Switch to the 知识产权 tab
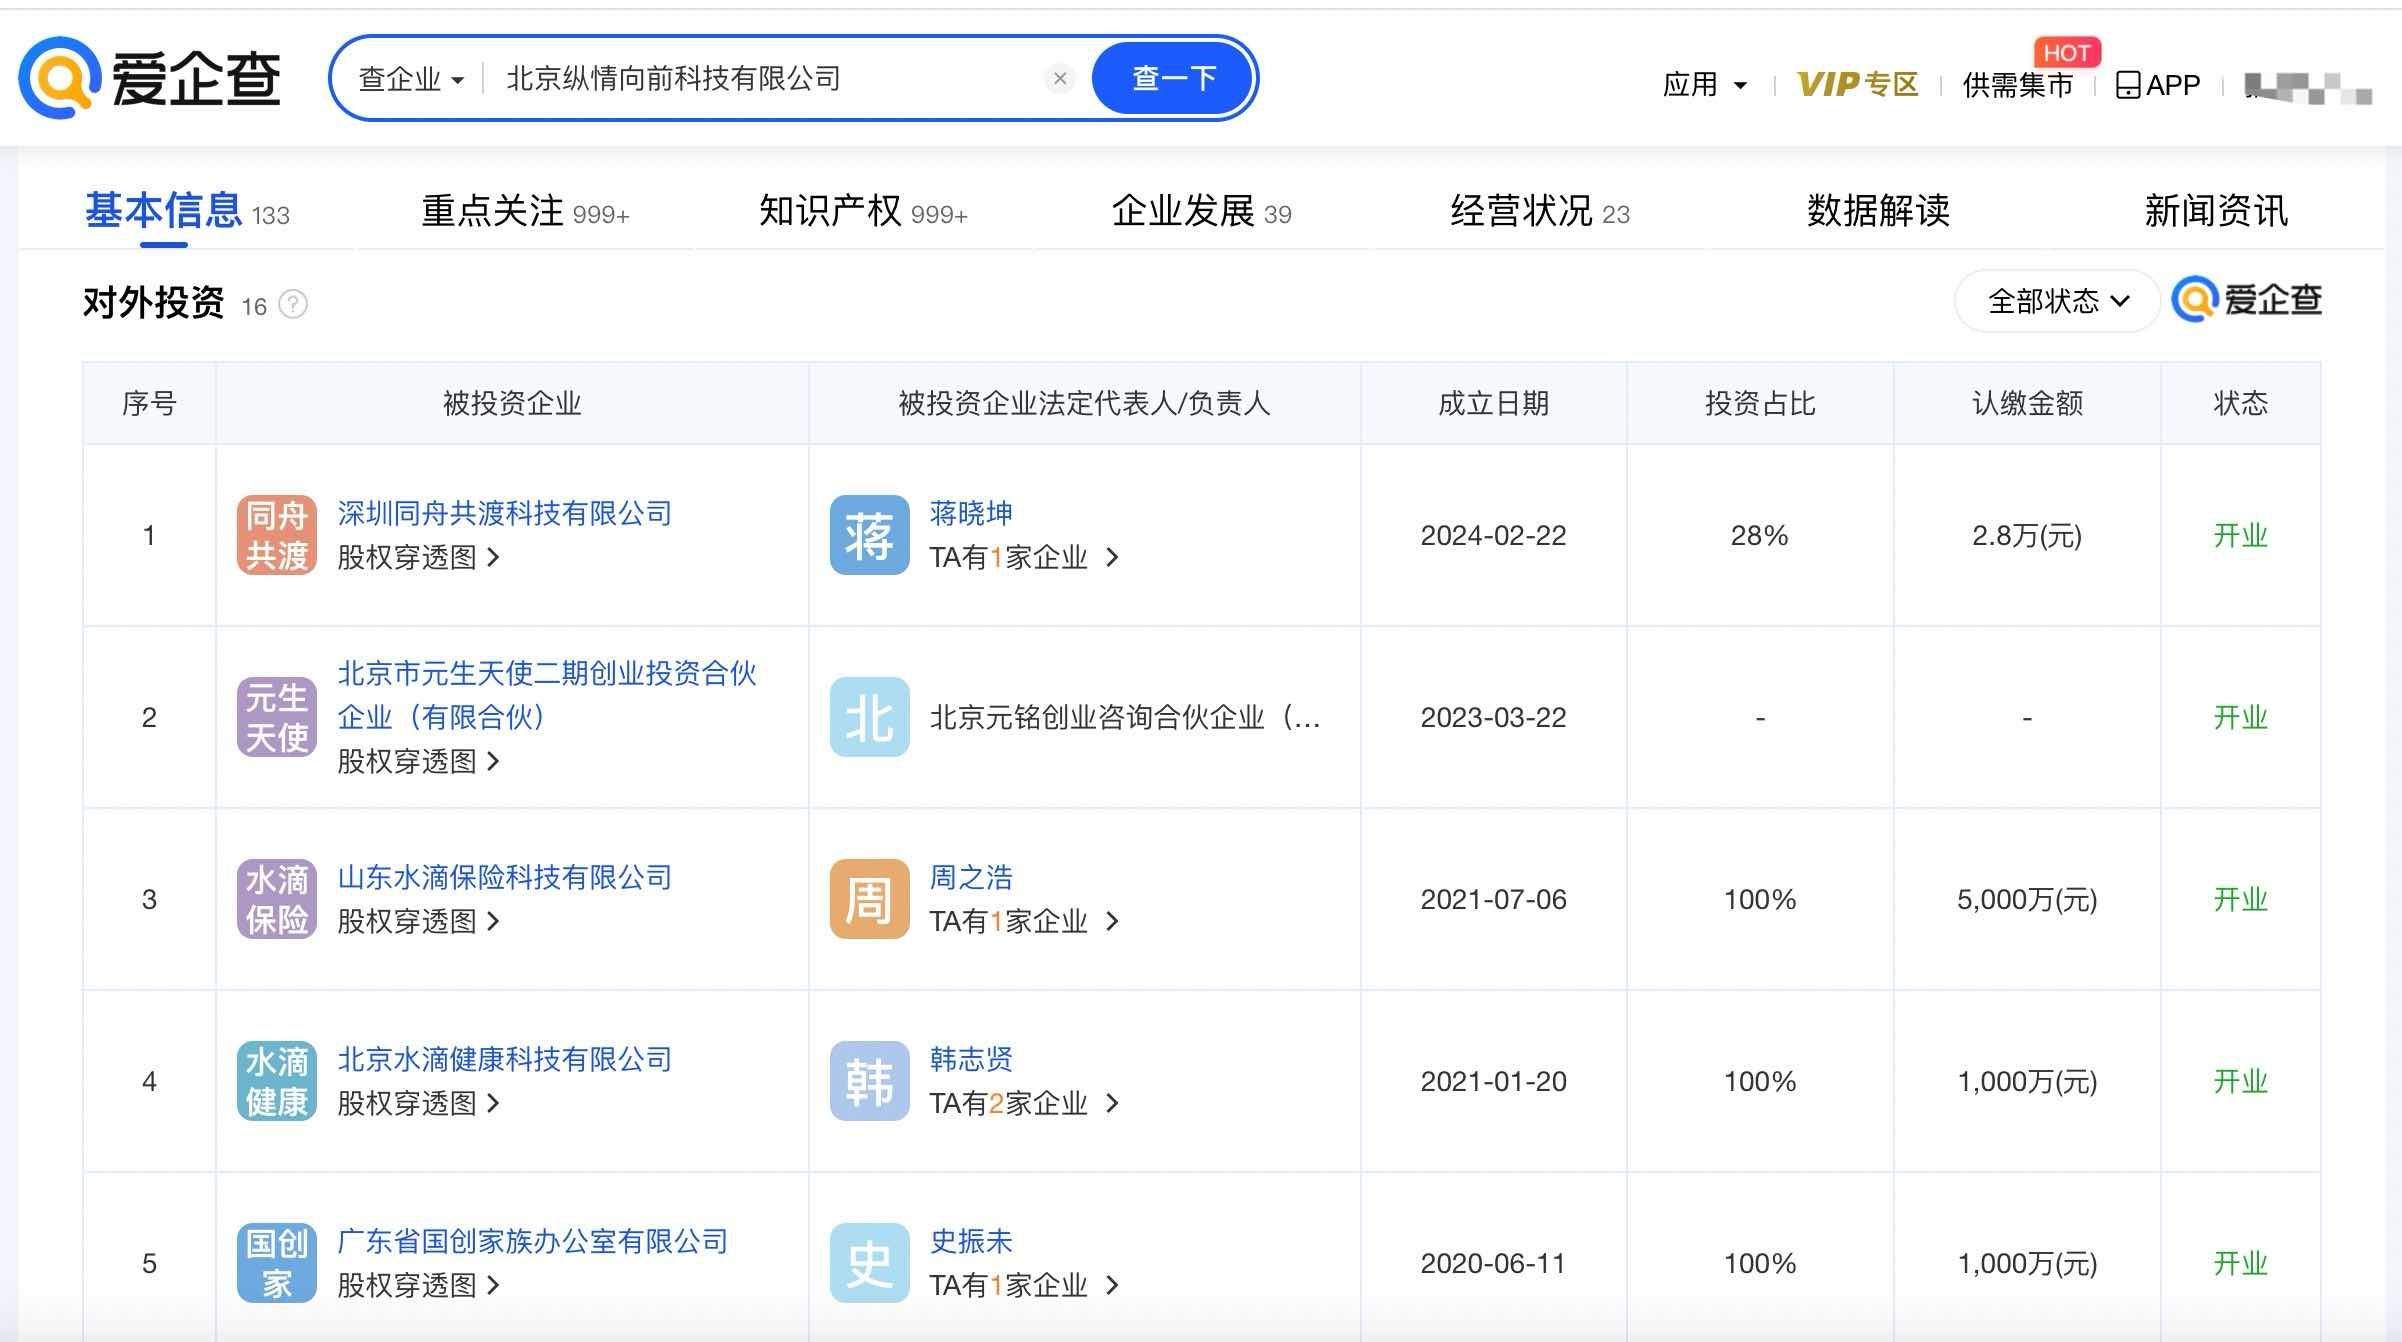Viewport: 2402px width, 1342px height. pyautogui.click(x=863, y=211)
